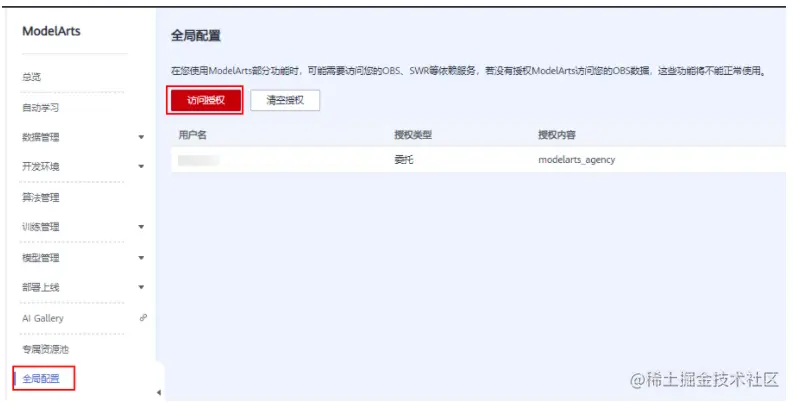Collapse the sidebar with the arrow icon
The height and width of the screenshot is (403, 793).
159,392
